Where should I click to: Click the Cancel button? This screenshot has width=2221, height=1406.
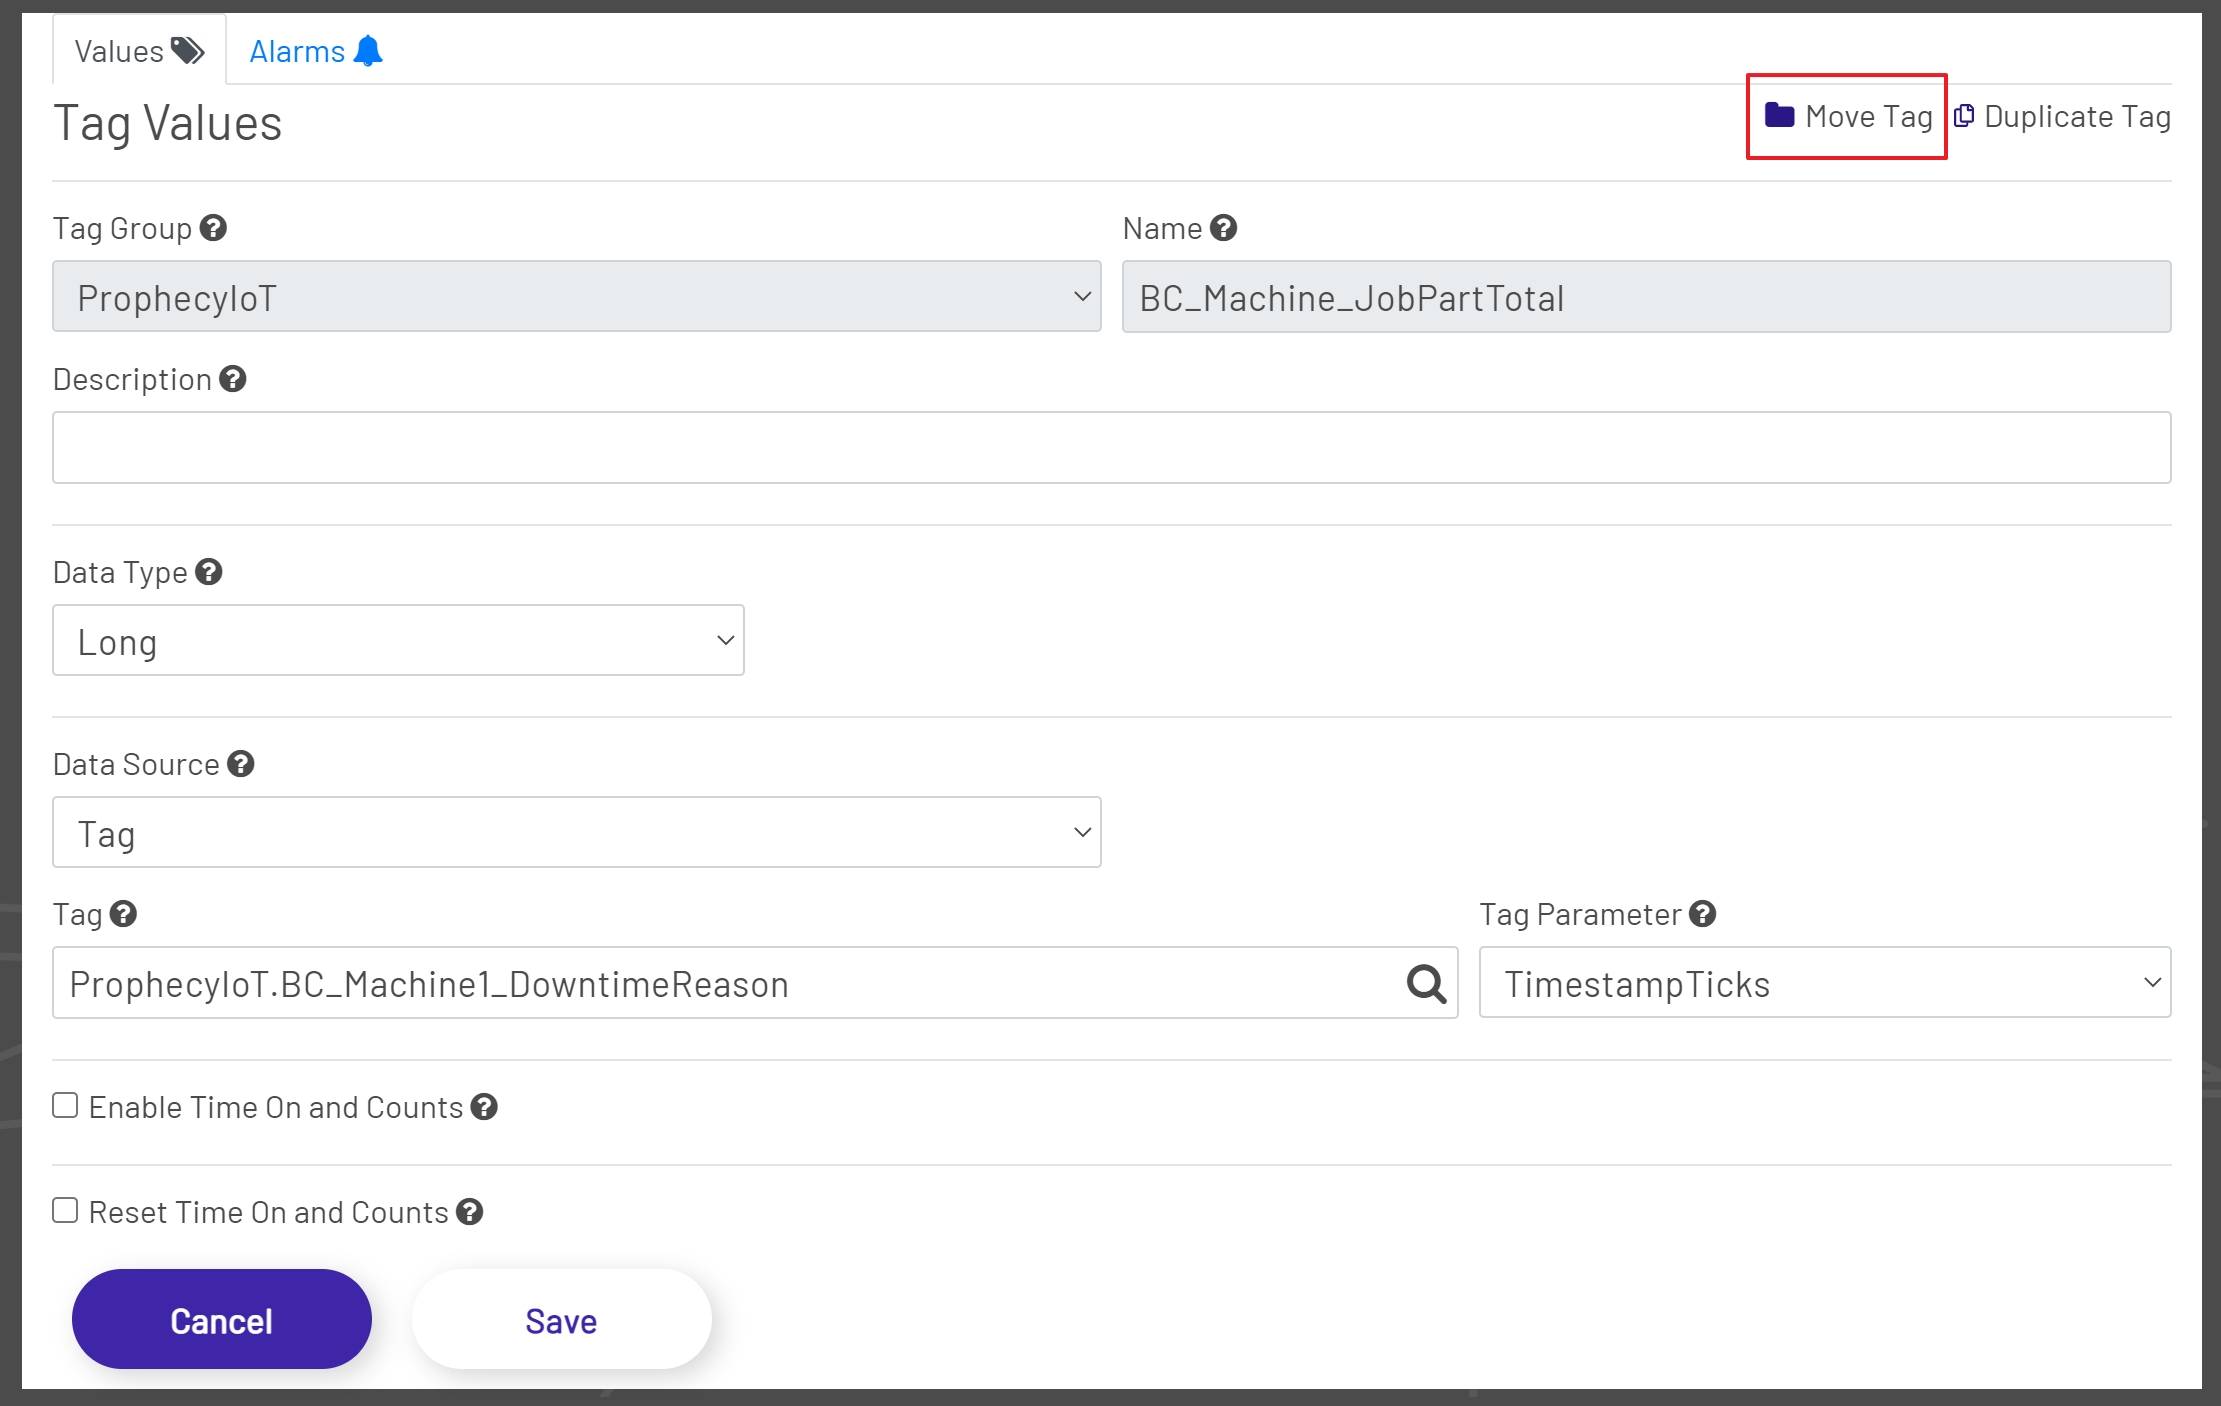click(x=221, y=1319)
